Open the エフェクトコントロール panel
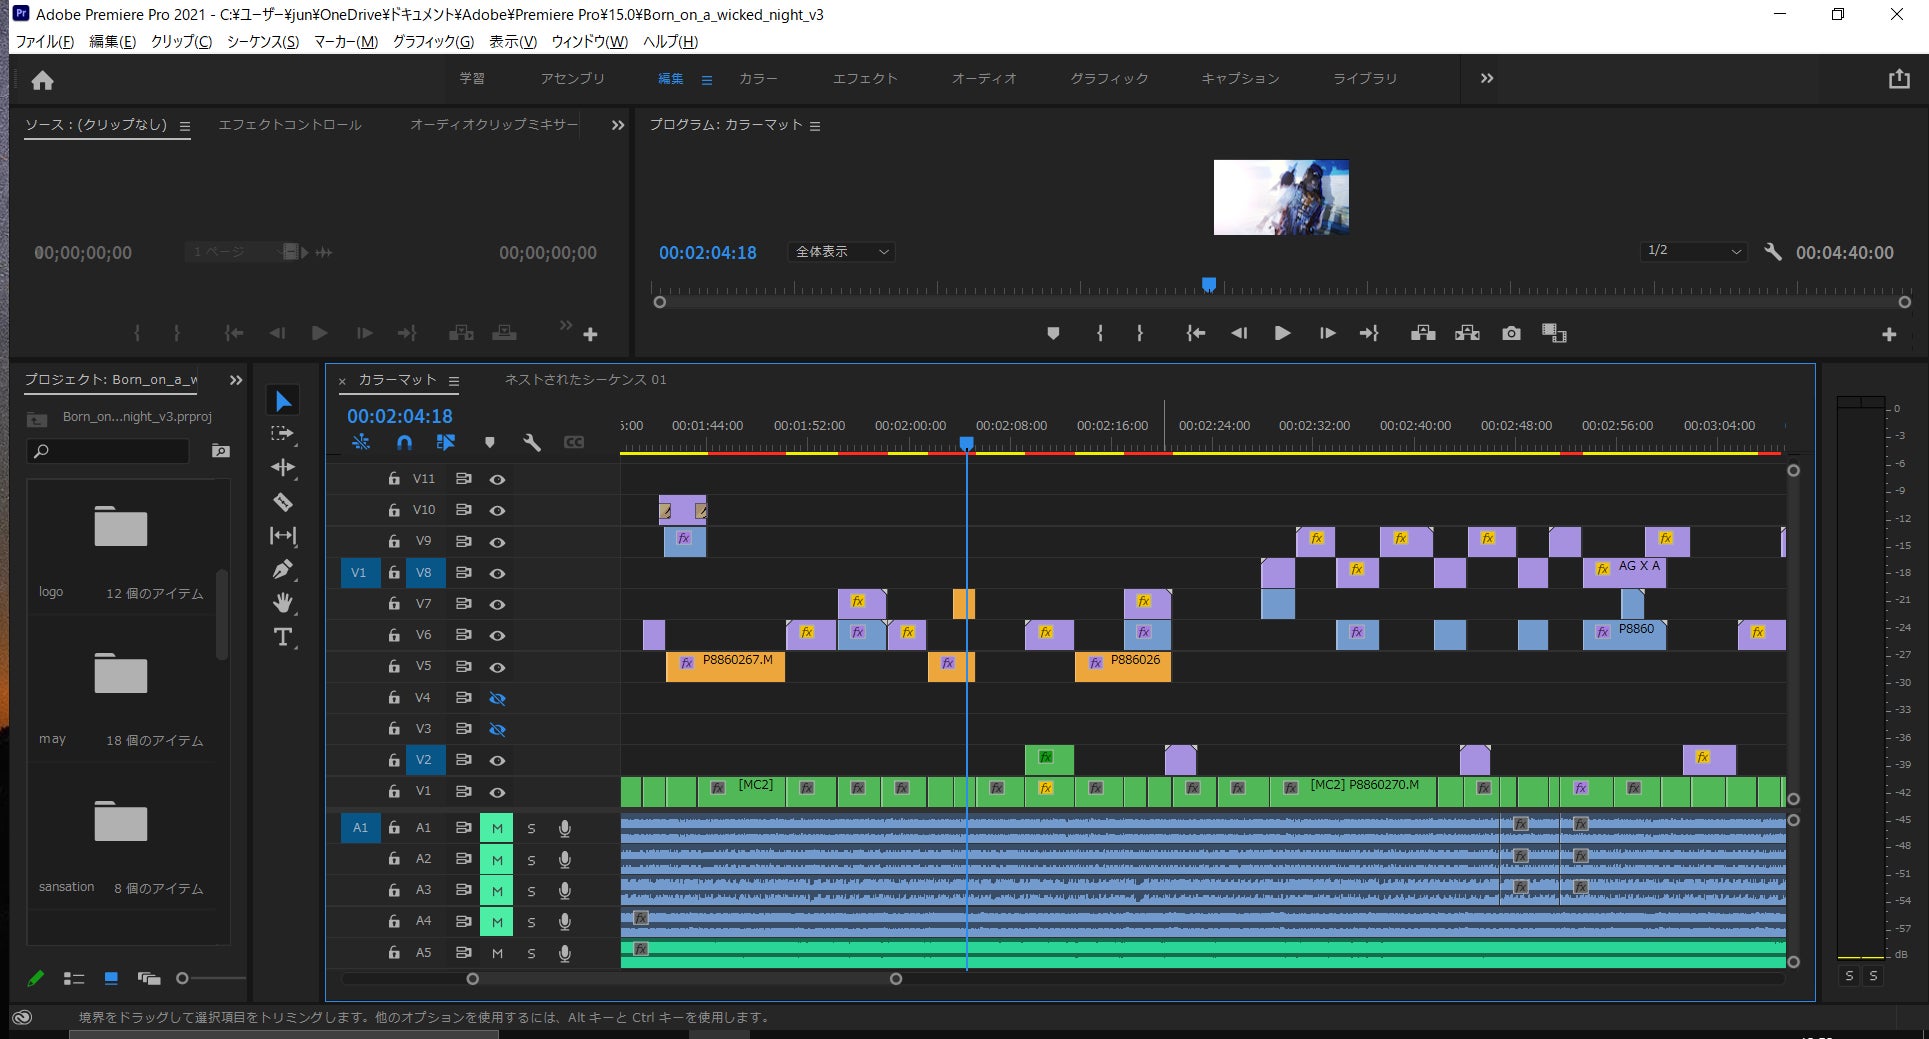This screenshot has height=1039, width=1929. [x=290, y=125]
